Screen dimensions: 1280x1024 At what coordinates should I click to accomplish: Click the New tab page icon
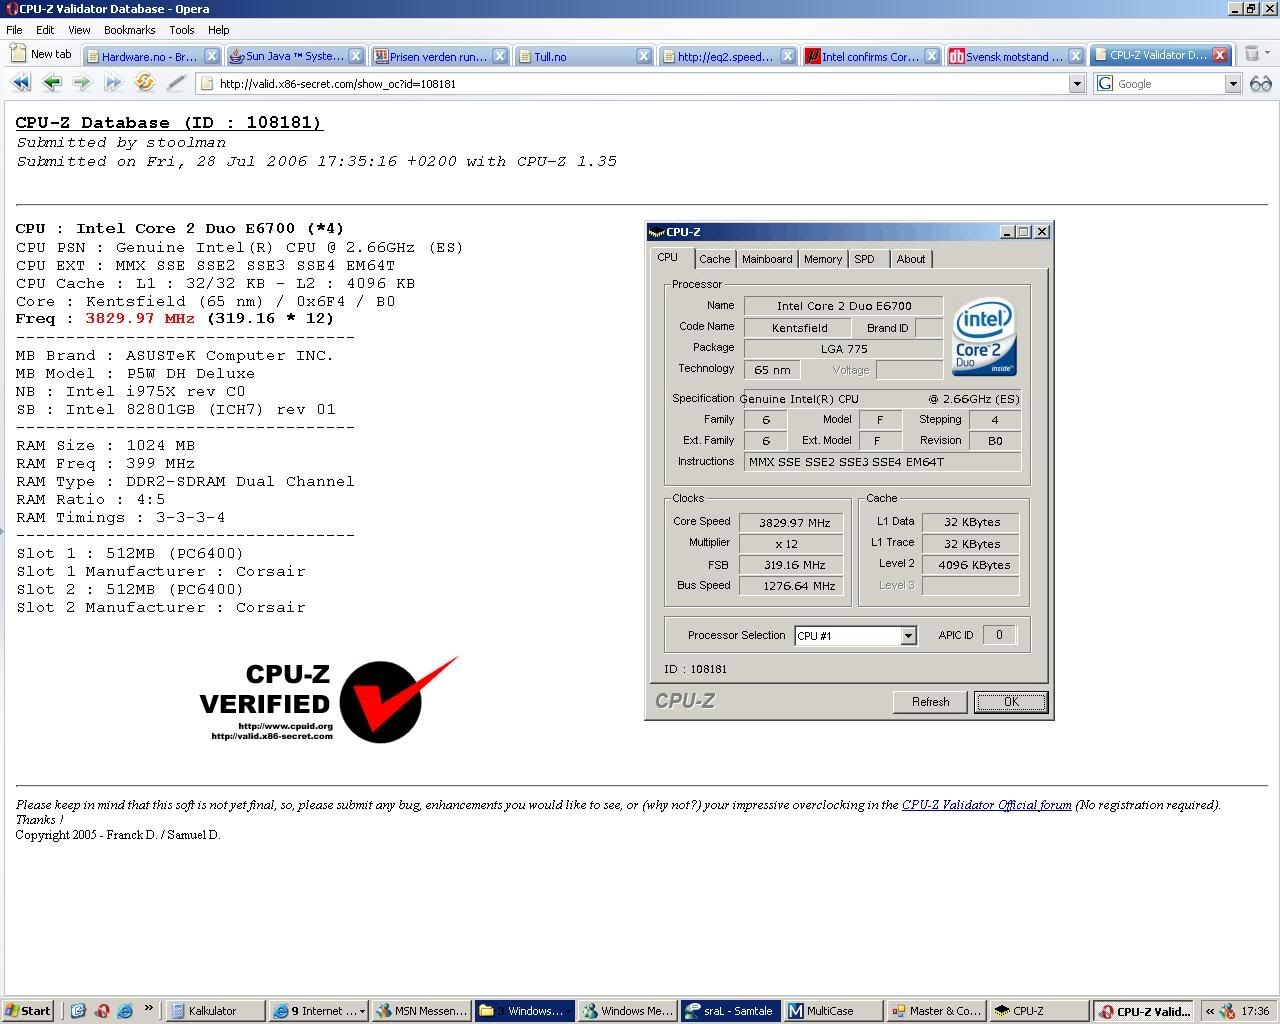[x=17, y=55]
